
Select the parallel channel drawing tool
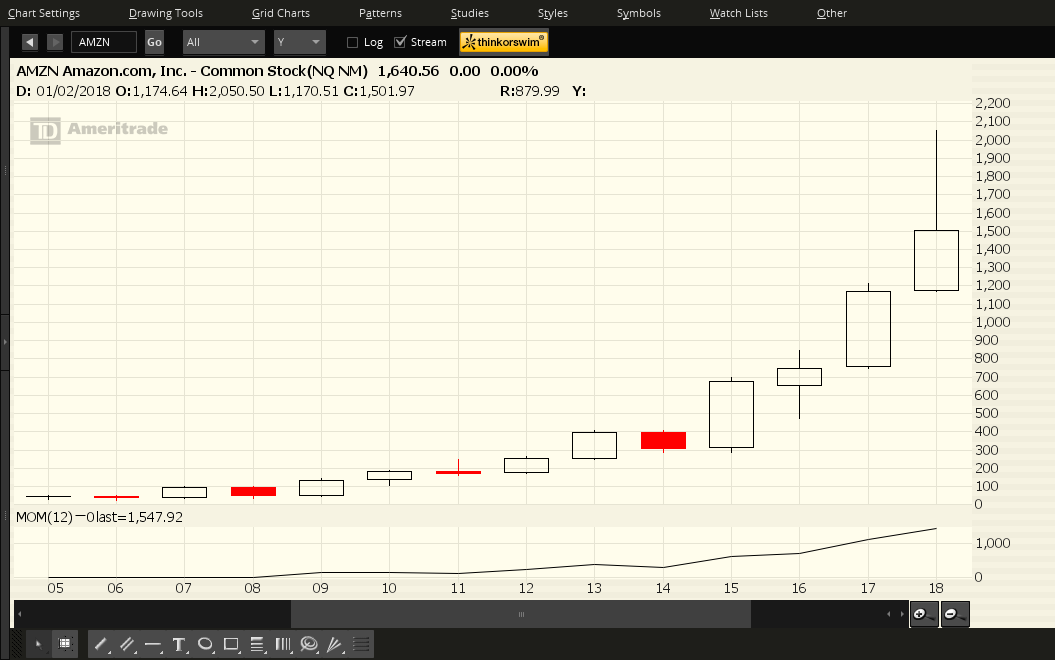tap(127, 645)
